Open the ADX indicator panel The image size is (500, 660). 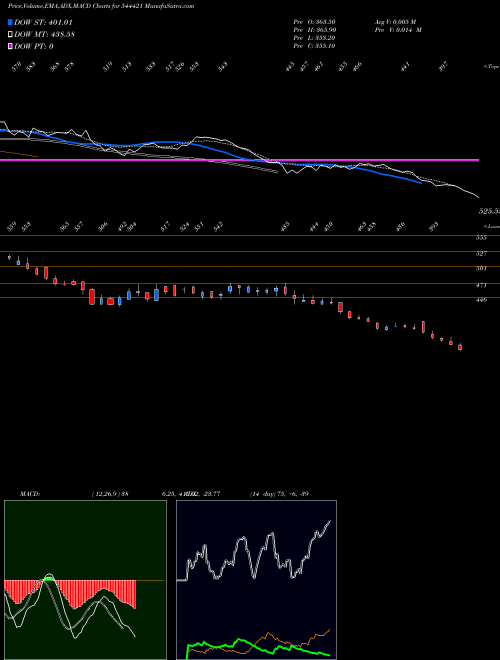(x=256, y=580)
